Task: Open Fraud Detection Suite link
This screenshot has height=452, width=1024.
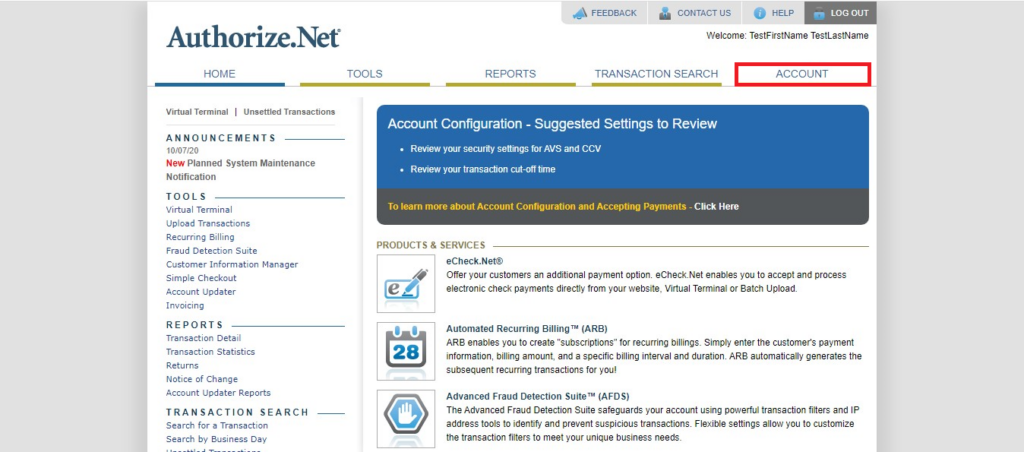Action: [x=212, y=251]
